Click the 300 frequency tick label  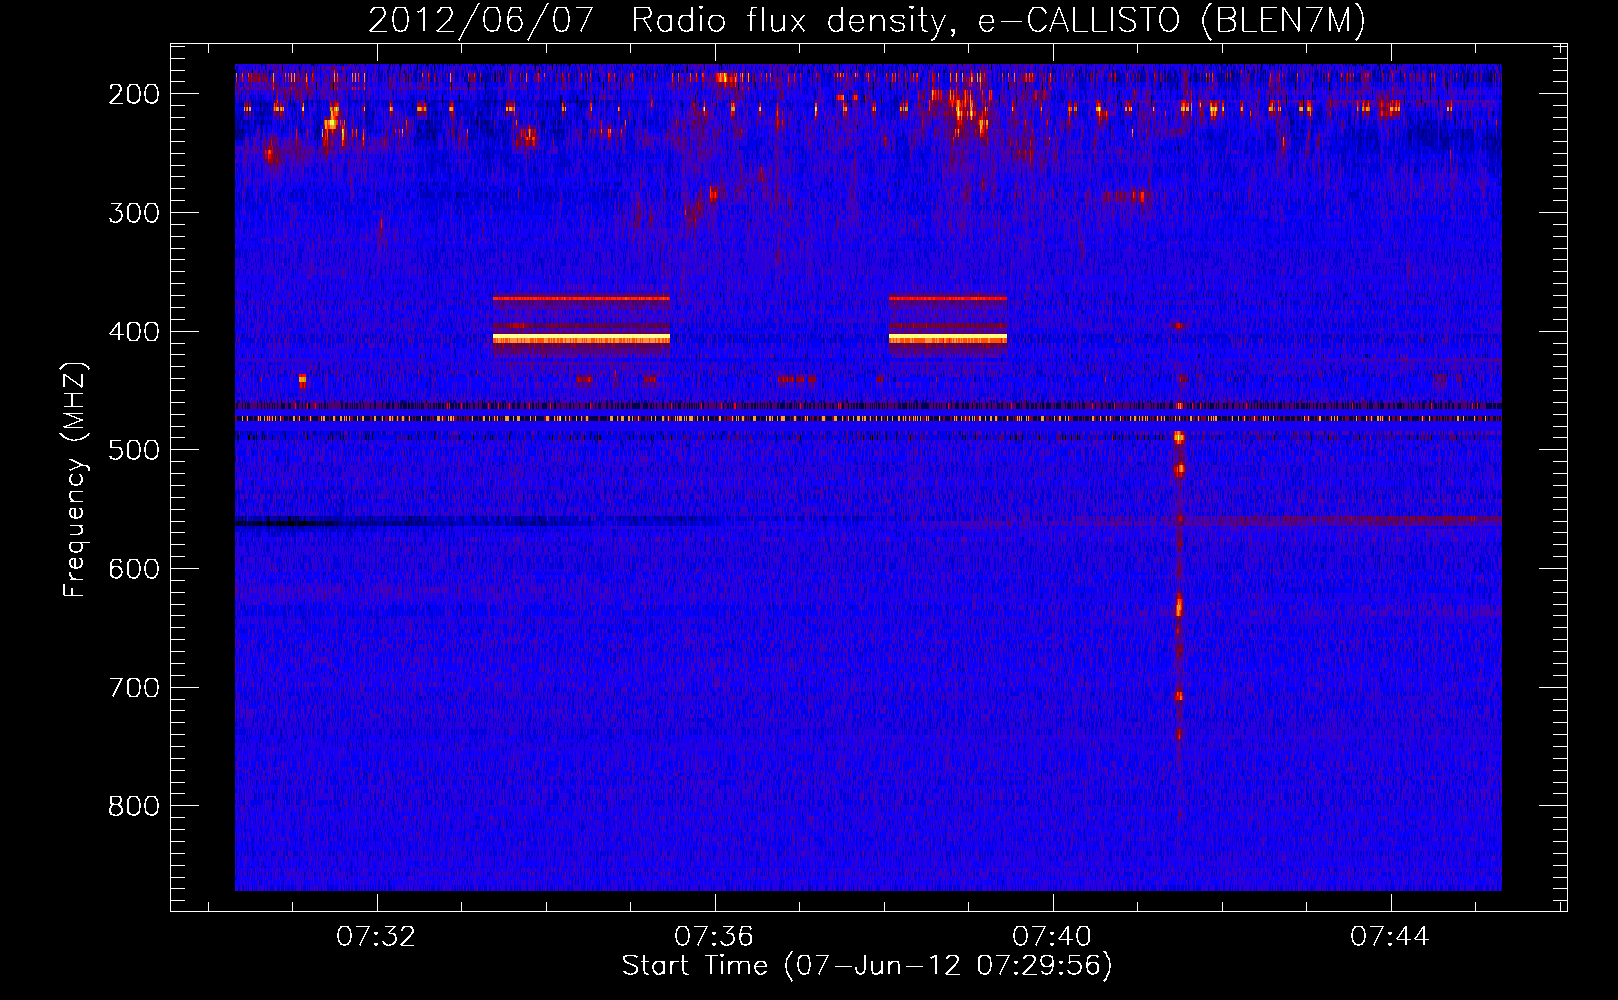coord(134,213)
